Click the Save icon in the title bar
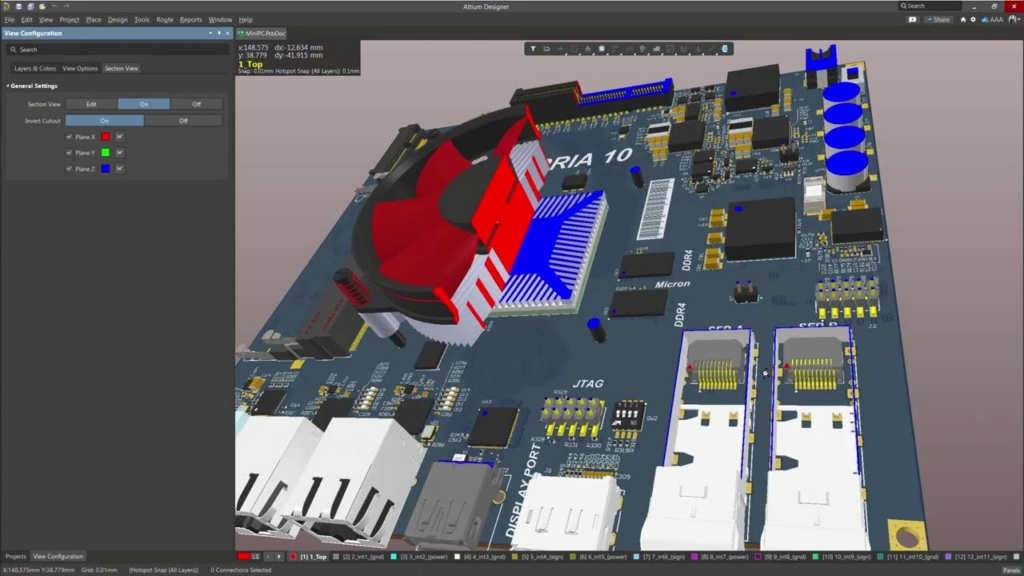Viewport: 1024px width, 576px height. (x=18, y=6)
